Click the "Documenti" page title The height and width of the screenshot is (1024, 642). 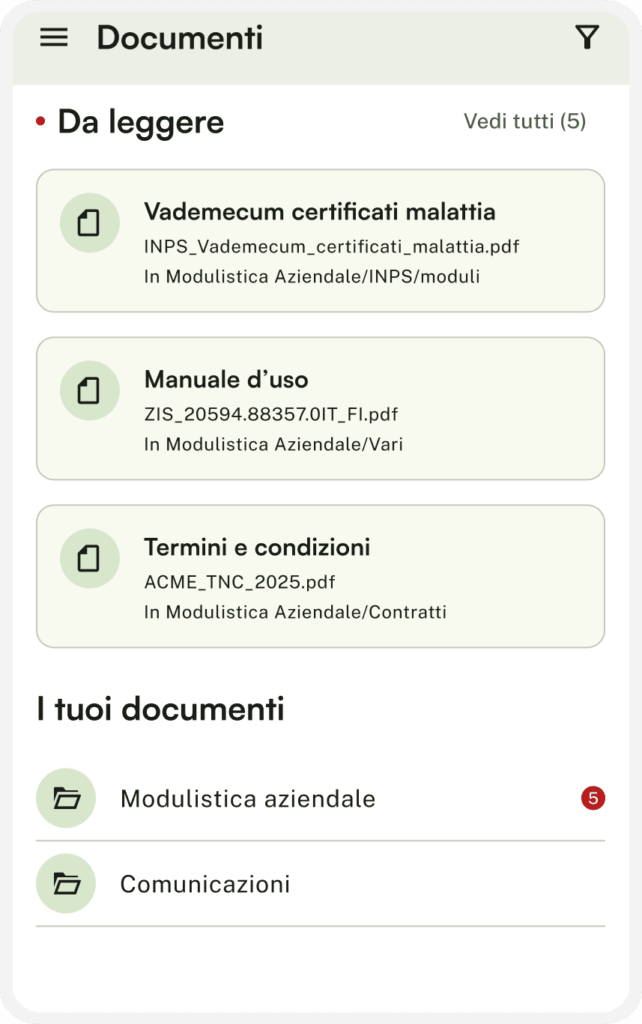pyautogui.click(x=180, y=38)
